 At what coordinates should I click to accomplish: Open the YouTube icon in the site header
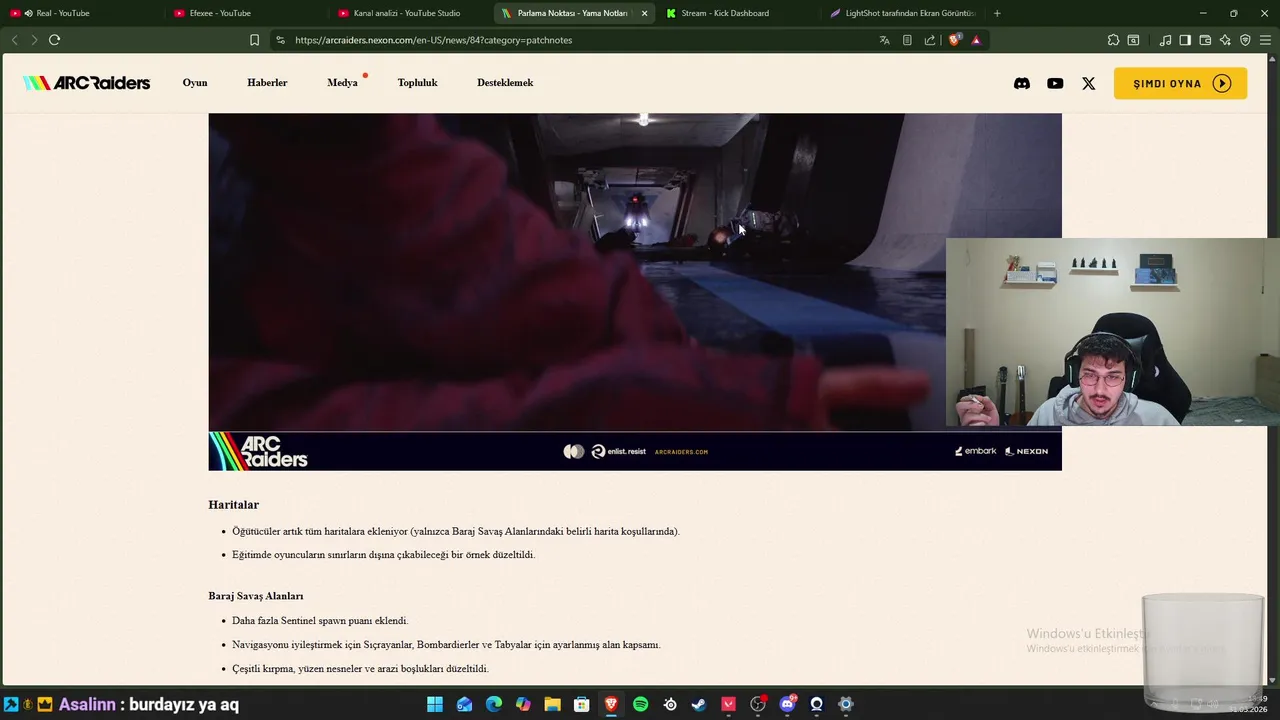[1055, 83]
